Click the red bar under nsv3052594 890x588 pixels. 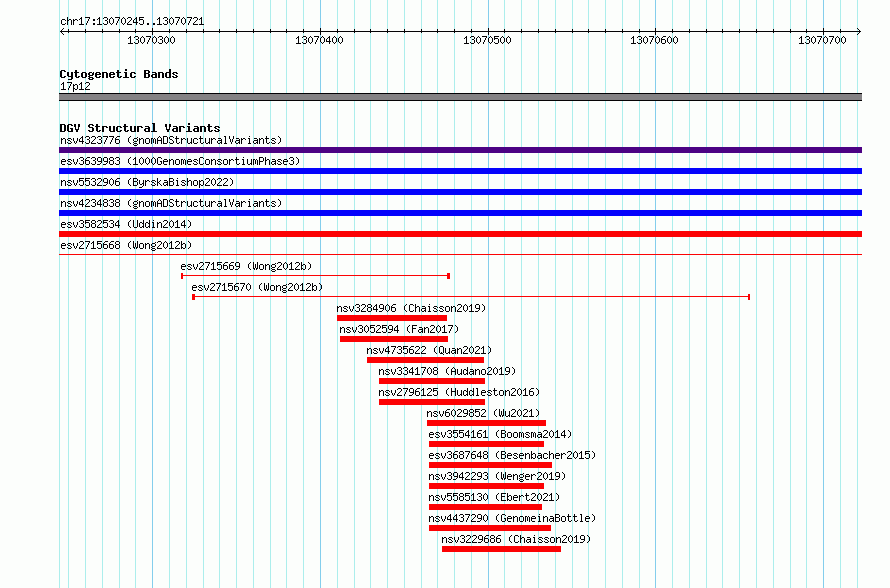(x=394, y=339)
